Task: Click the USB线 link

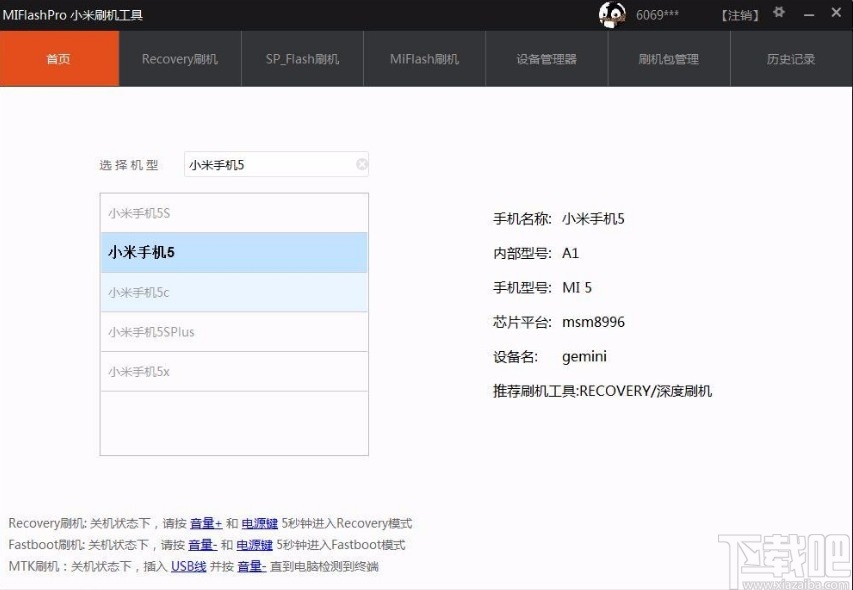Action: pos(189,567)
